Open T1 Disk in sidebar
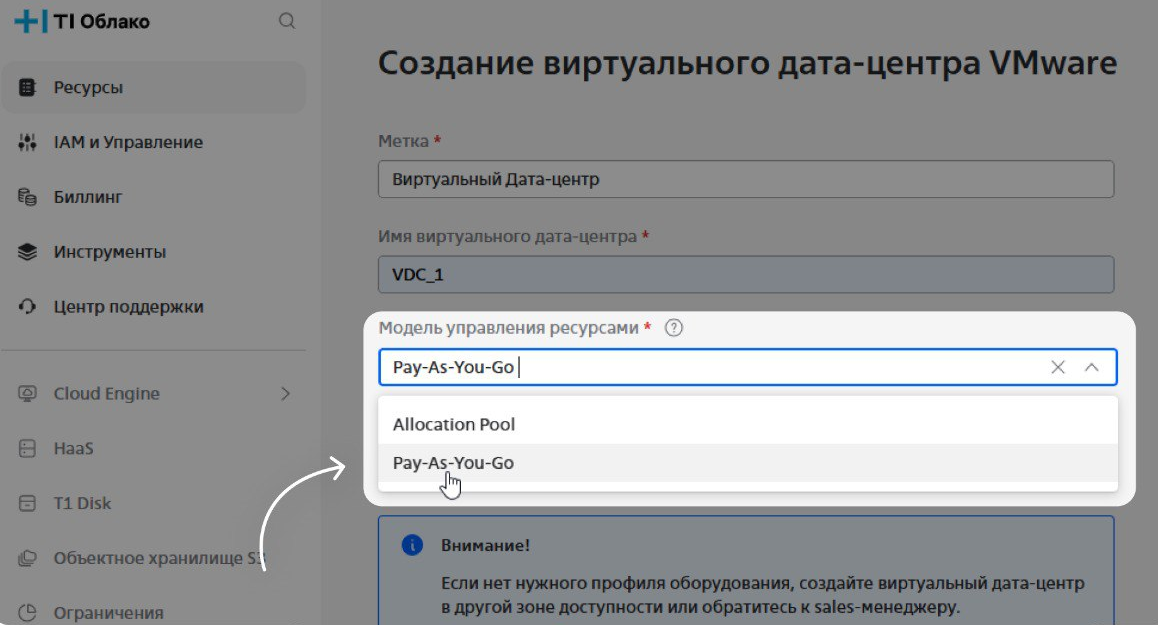The width and height of the screenshot is (1158, 625). [82, 503]
